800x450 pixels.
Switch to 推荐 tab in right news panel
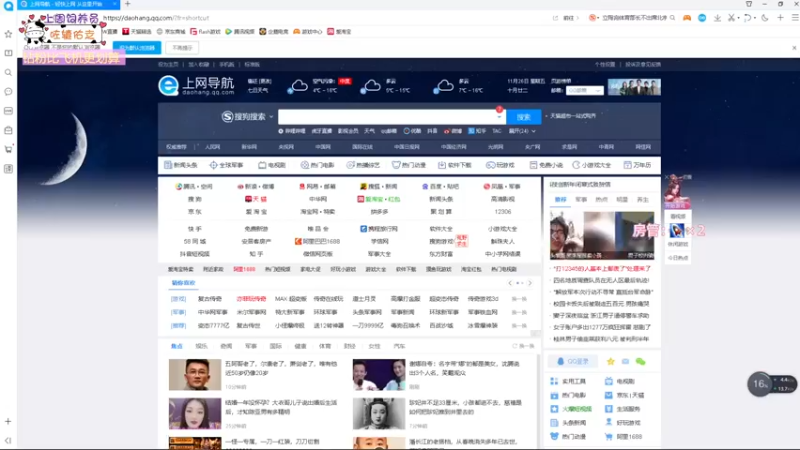click(561, 199)
